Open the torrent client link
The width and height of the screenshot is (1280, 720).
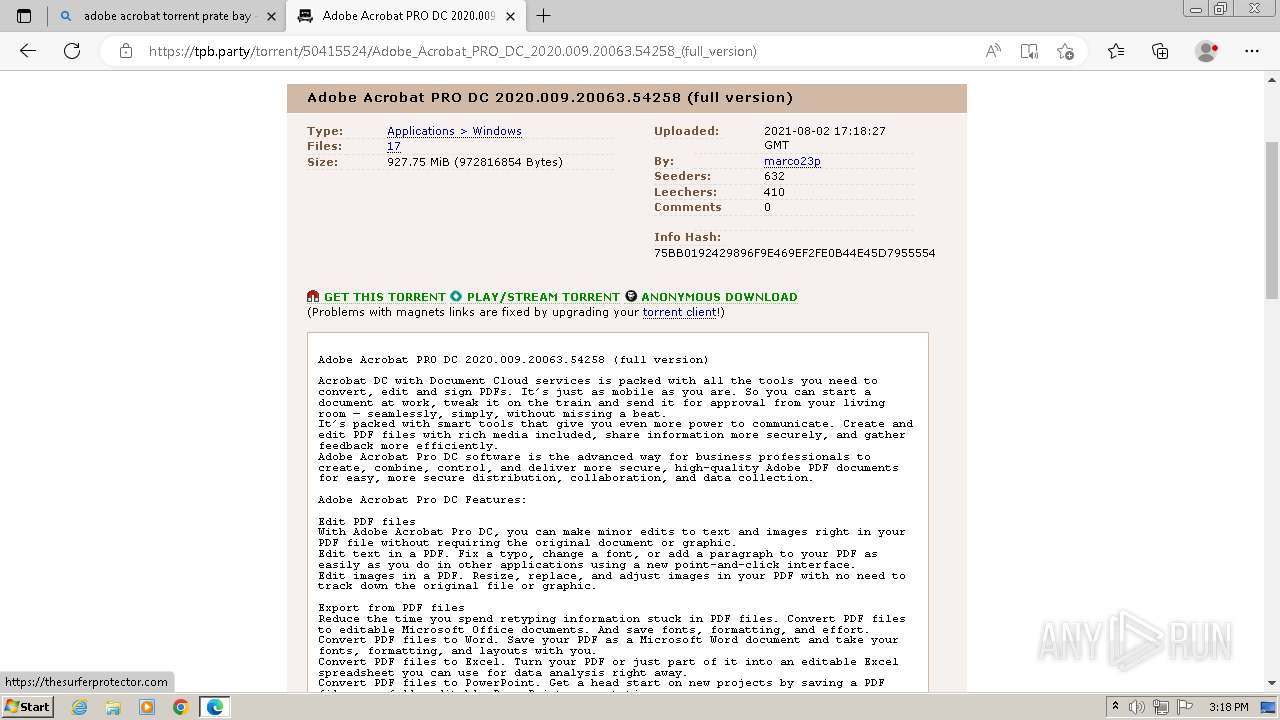[x=679, y=312]
